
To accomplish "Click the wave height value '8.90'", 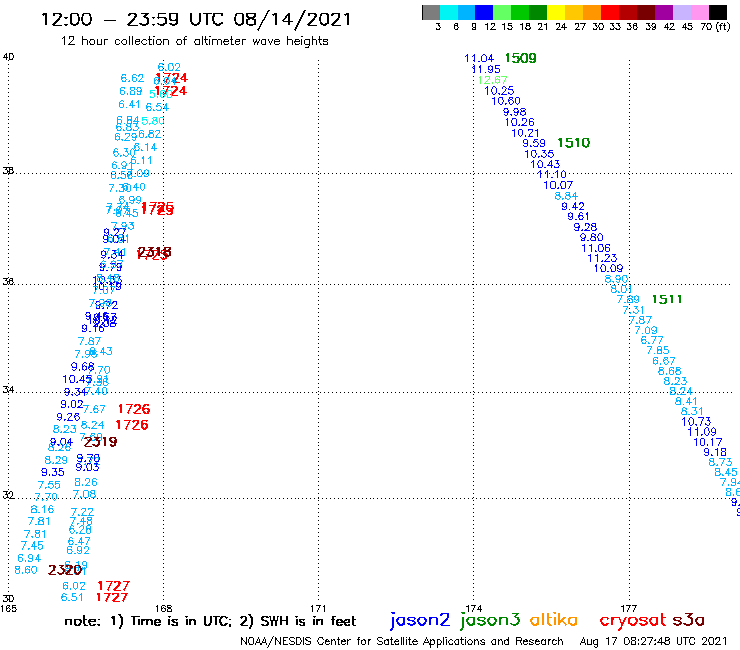I will click(x=616, y=279).
